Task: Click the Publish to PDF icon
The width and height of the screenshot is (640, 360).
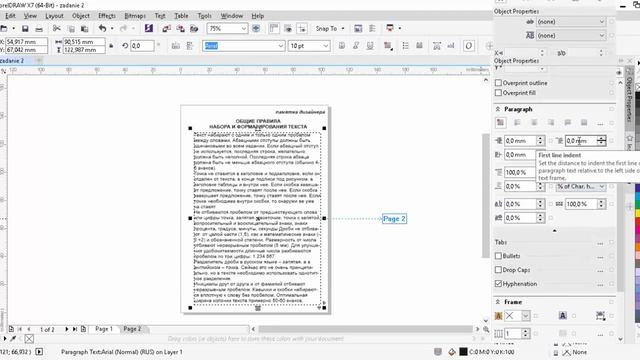Action: [x=194, y=29]
